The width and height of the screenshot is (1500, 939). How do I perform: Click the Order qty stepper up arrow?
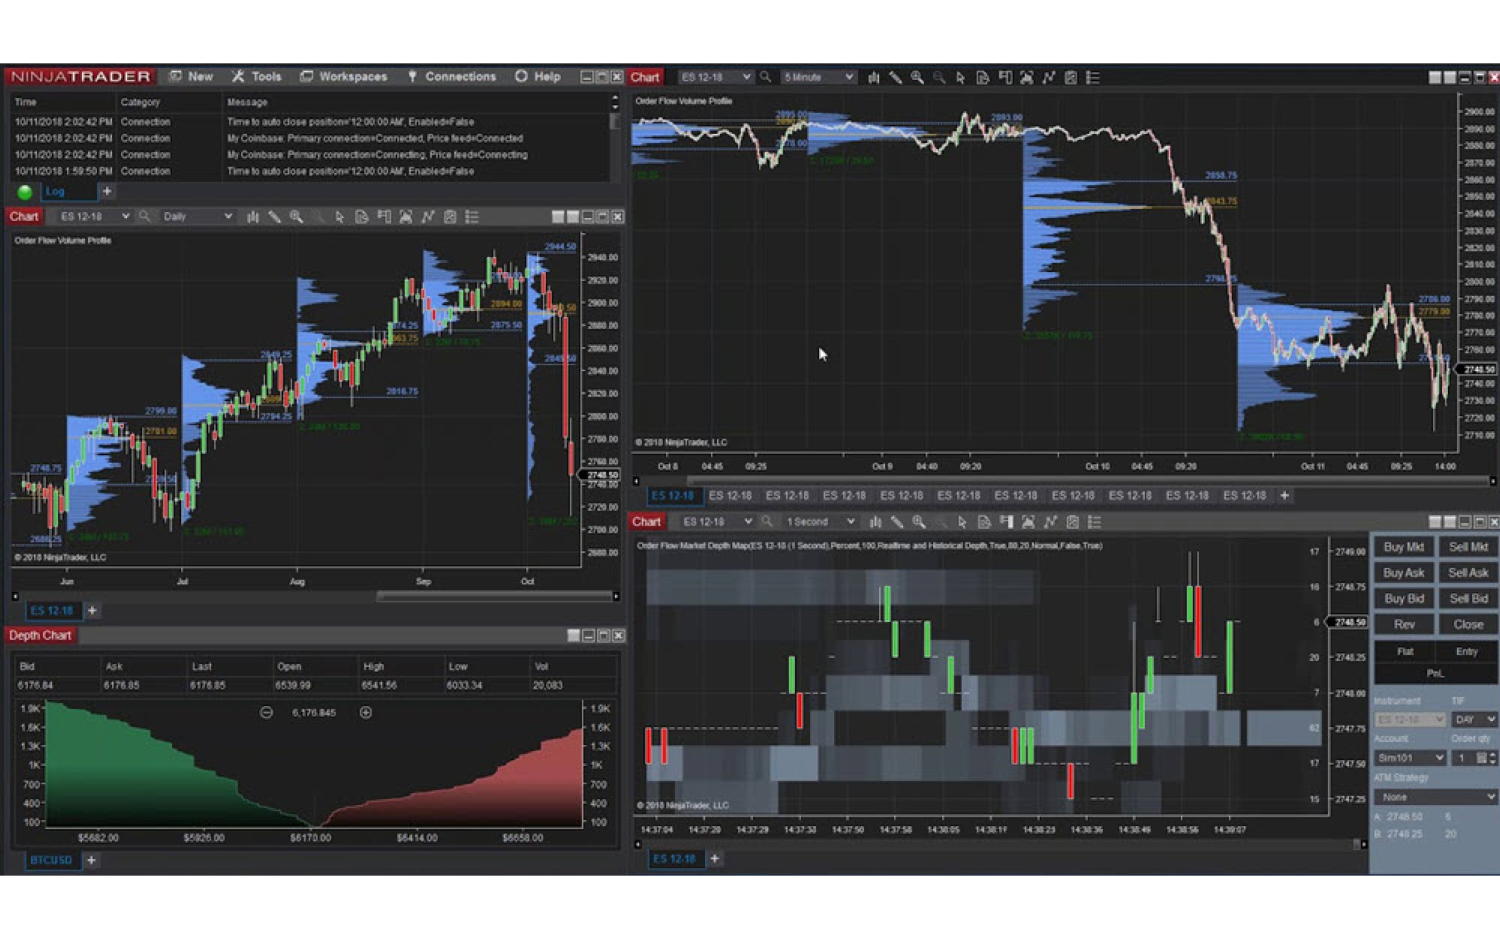[1492, 755]
